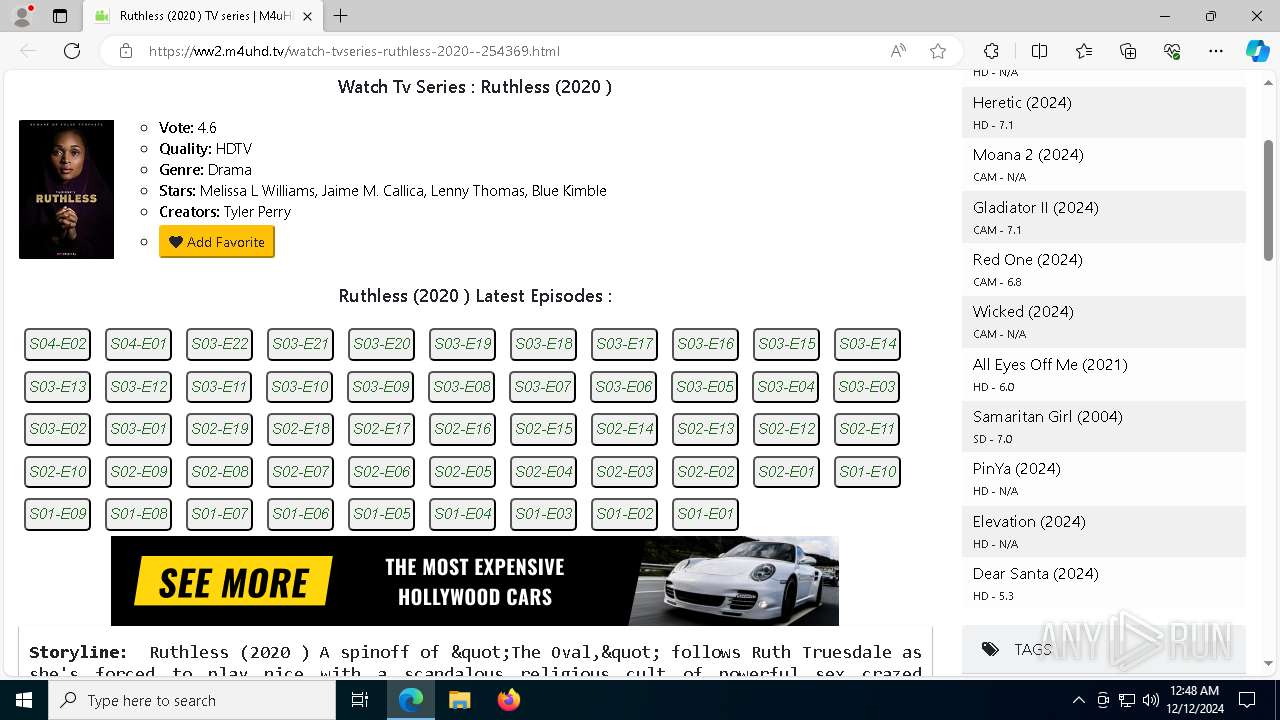Image resolution: width=1280 pixels, height=720 pixels.
Task: Open the Collections icon
Action: 1128,51
